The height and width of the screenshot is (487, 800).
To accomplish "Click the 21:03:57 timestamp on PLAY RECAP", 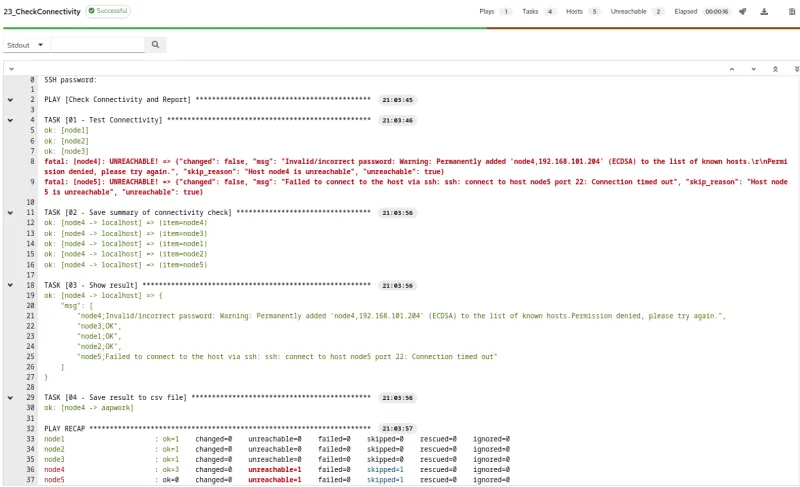I will 397,428.
